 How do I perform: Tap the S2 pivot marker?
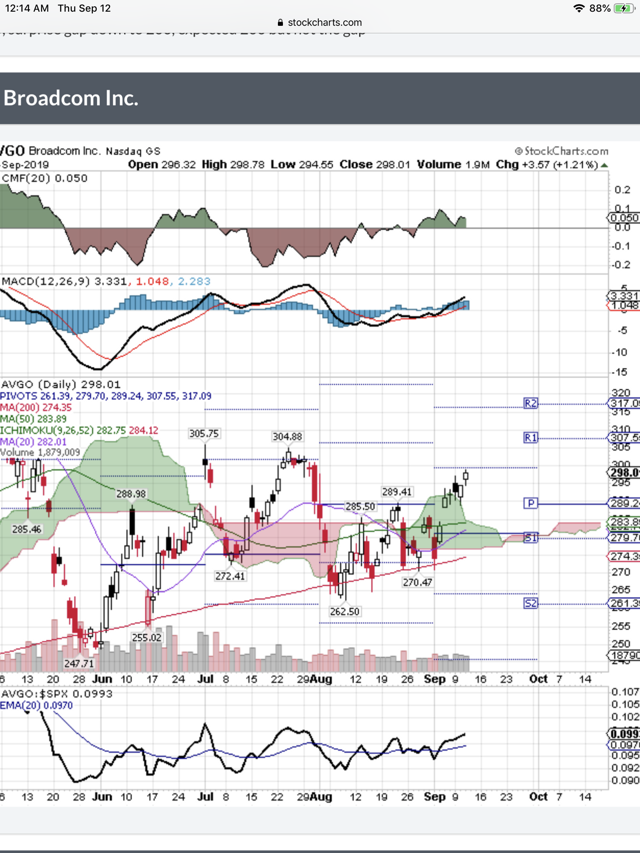(531, 603)
